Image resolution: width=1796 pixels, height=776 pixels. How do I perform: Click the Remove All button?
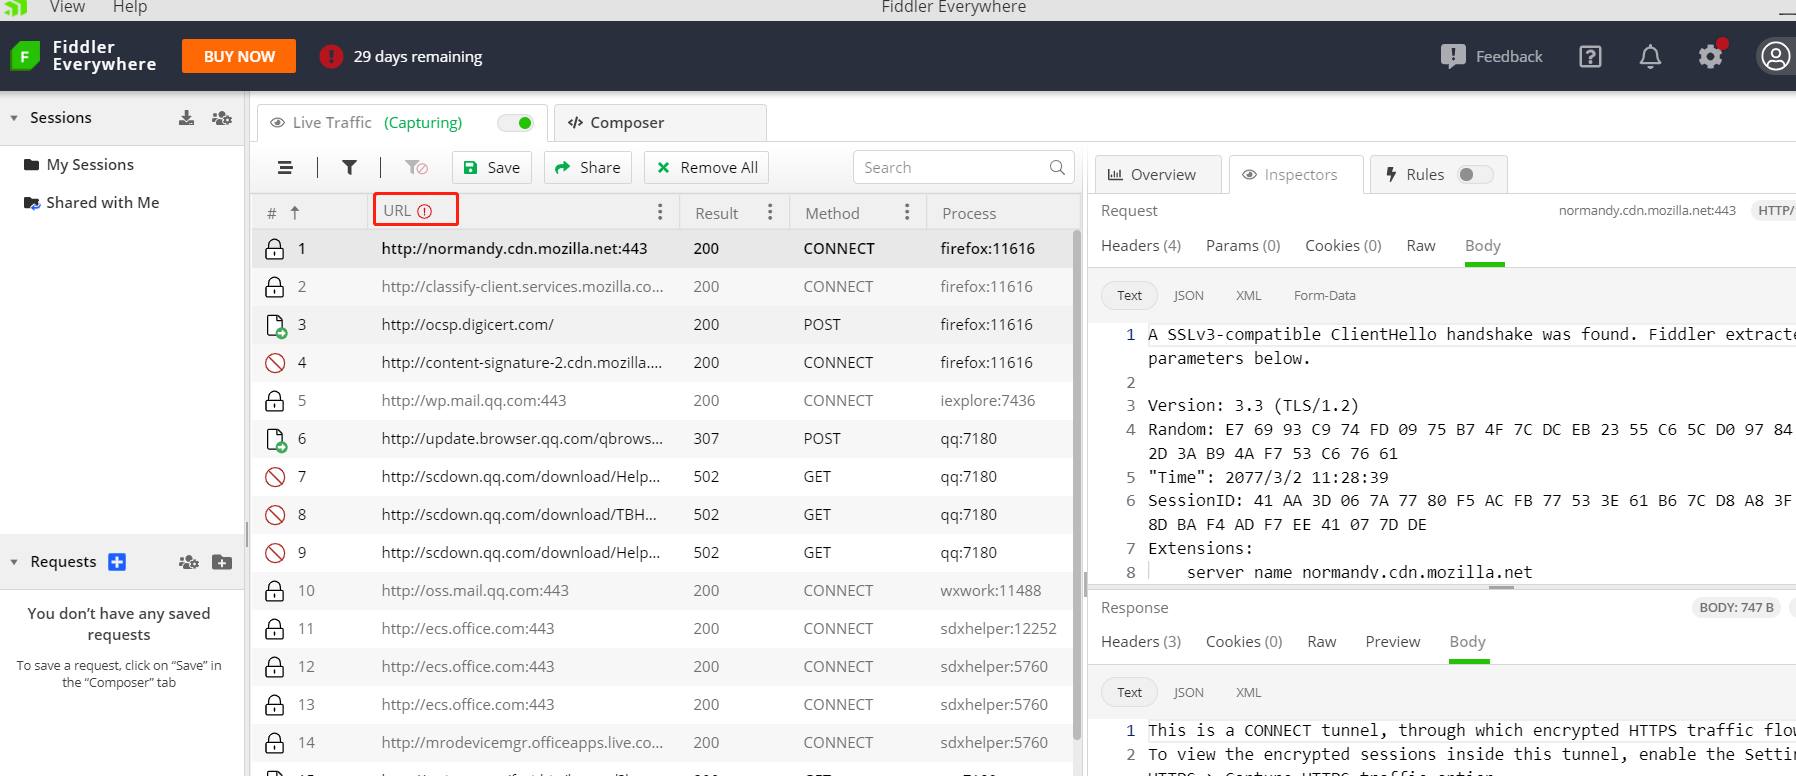coord(707,168)
